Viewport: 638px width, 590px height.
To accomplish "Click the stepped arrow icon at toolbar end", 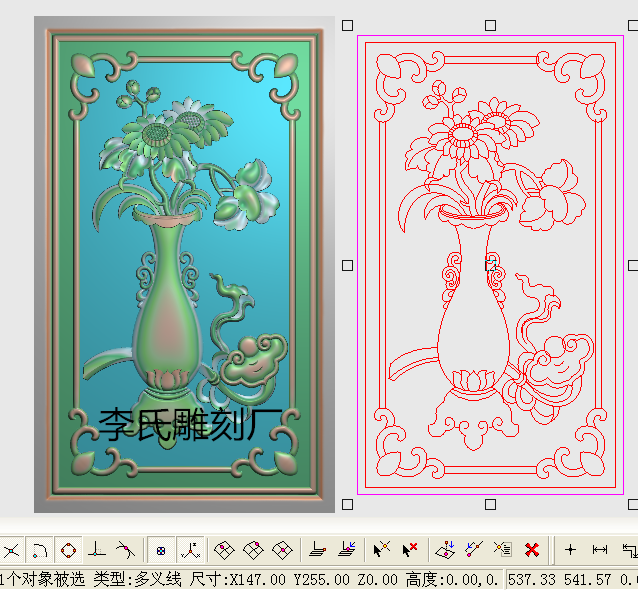I will [x=630, y=551].
